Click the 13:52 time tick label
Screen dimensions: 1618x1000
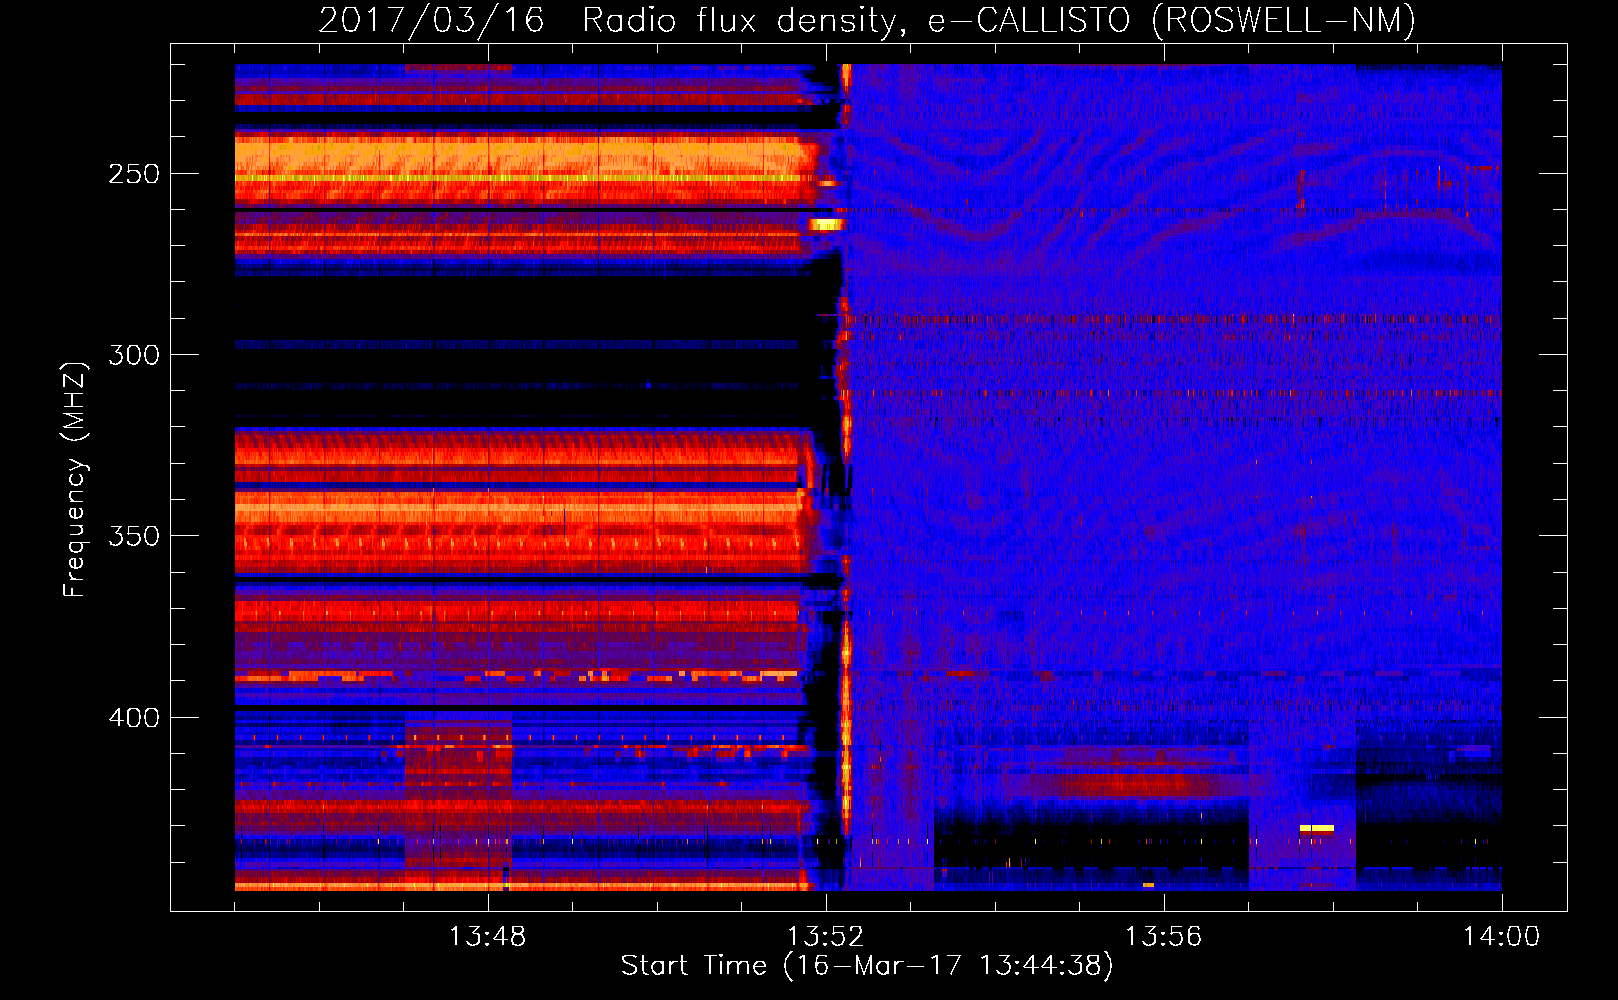coord(825,936)
